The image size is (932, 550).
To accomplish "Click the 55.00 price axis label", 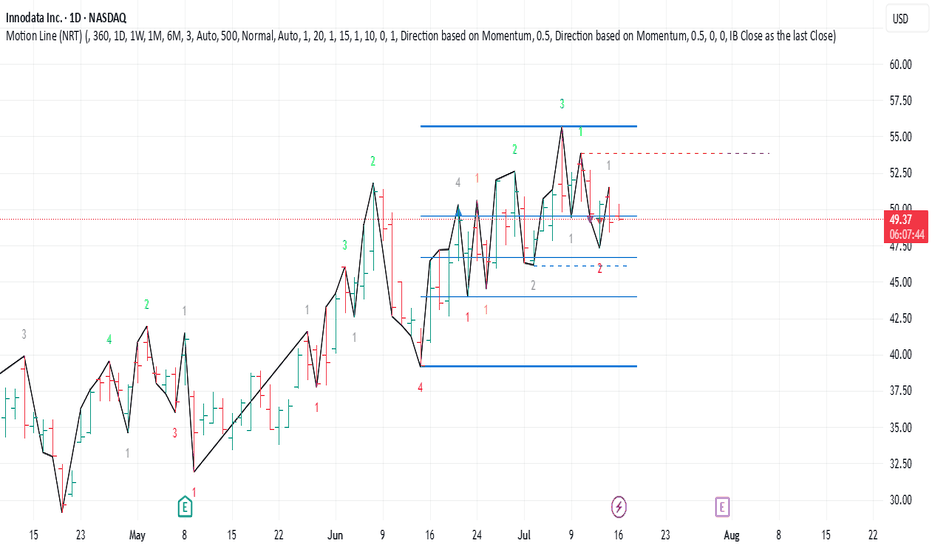I will coord(900,137).
